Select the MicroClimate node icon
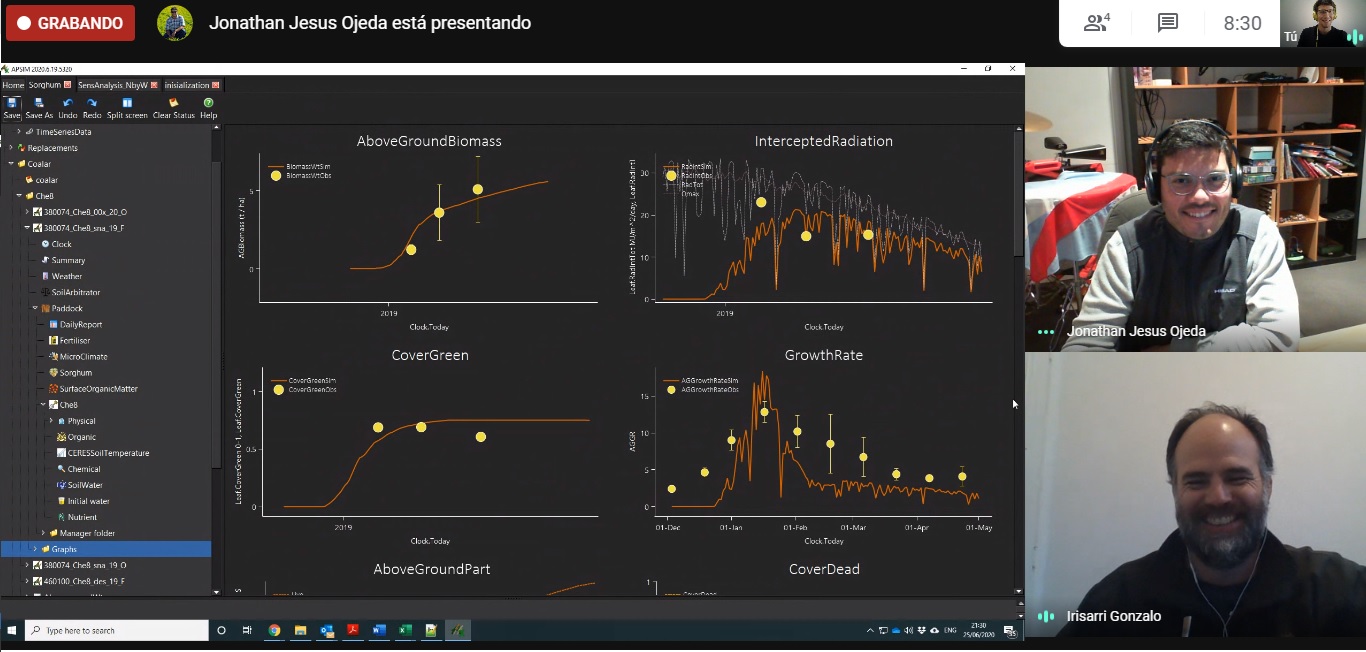The width and height of the screenshot is (1366, 652). [53, 356]
